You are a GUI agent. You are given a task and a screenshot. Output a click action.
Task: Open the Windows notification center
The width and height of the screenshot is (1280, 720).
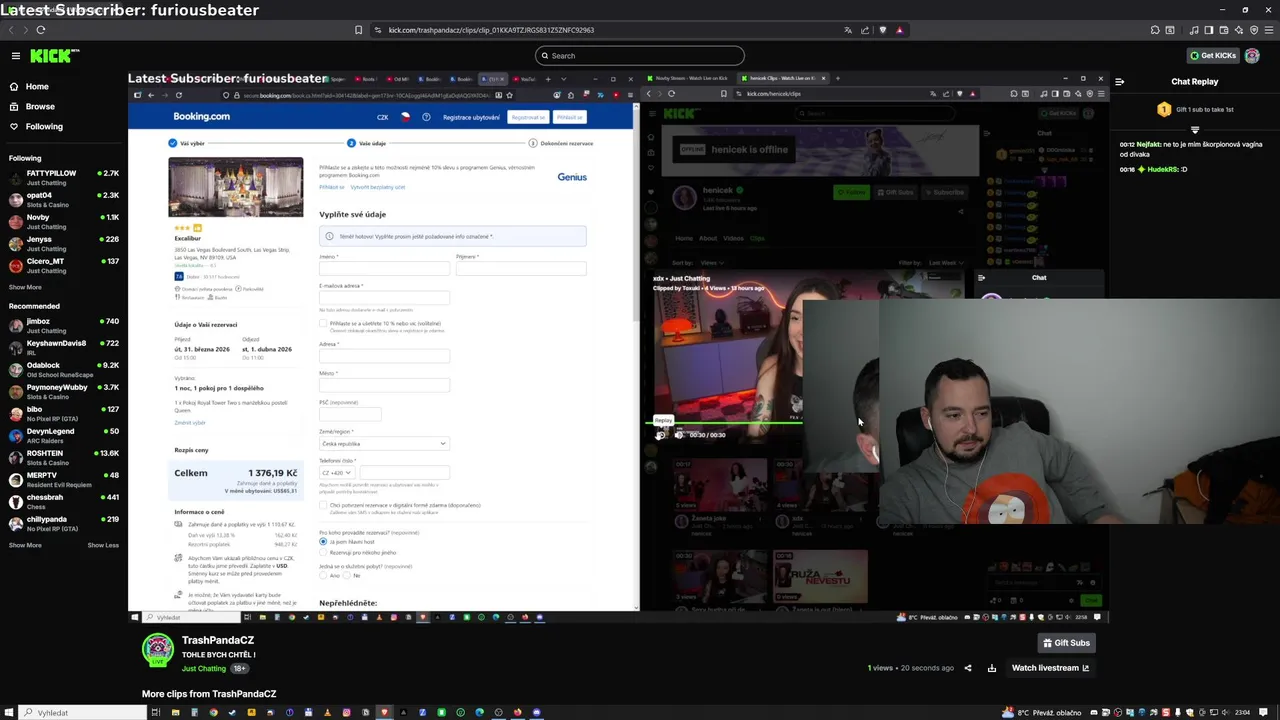pos(1263,712)
